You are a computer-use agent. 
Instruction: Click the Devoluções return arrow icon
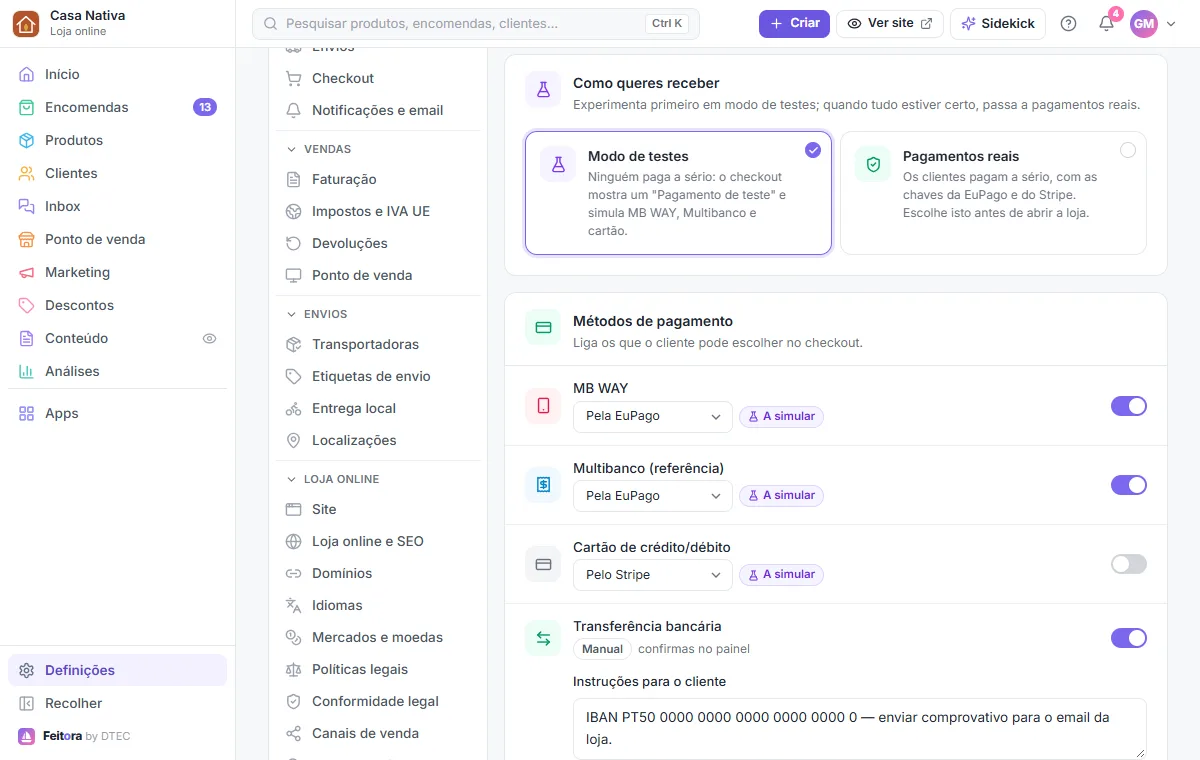(x=293, y=243)
